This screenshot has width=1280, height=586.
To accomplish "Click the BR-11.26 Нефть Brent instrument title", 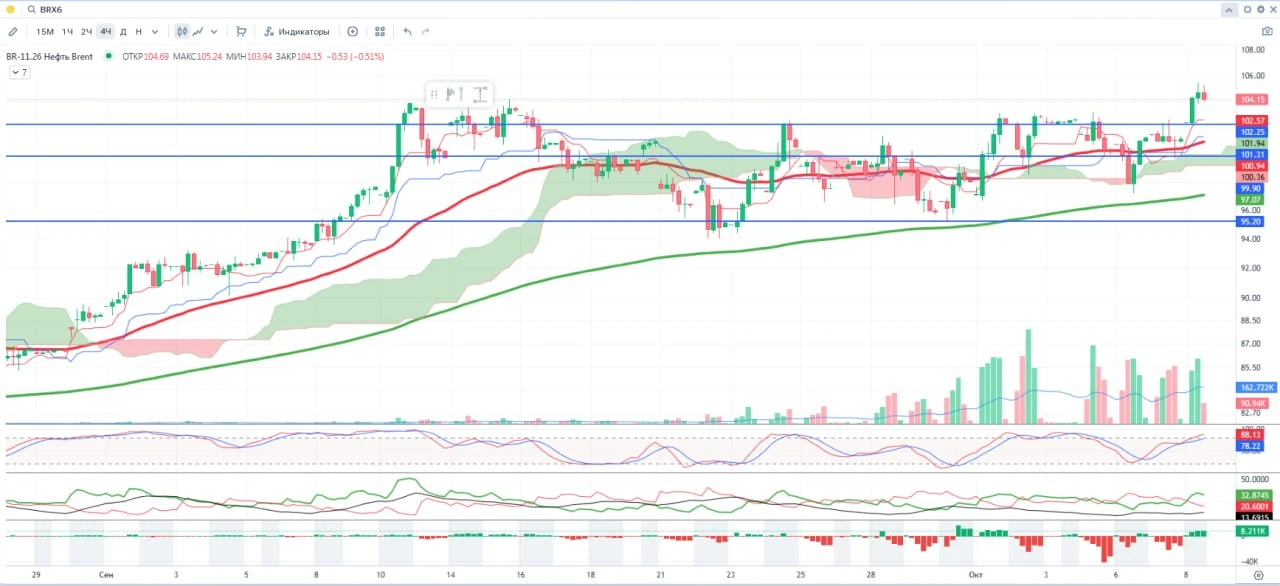I will click(x=49, y=56).
